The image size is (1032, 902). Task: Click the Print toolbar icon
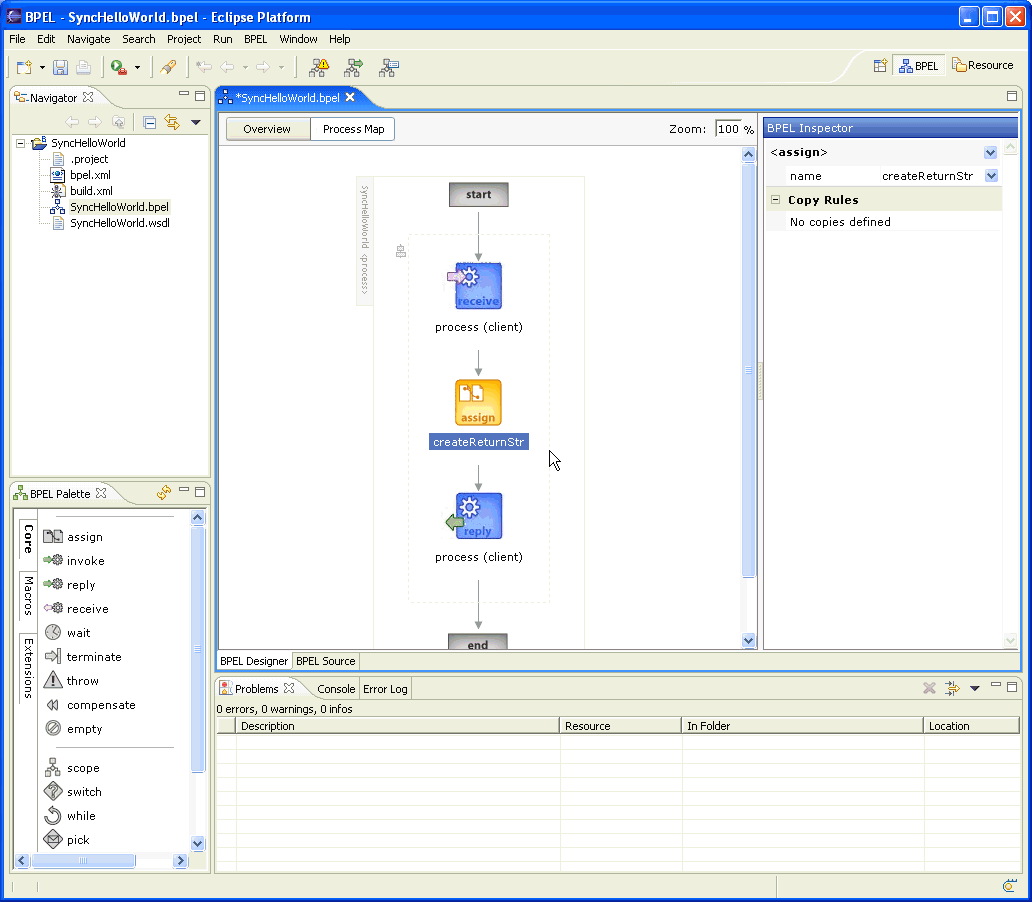[84, 66]
